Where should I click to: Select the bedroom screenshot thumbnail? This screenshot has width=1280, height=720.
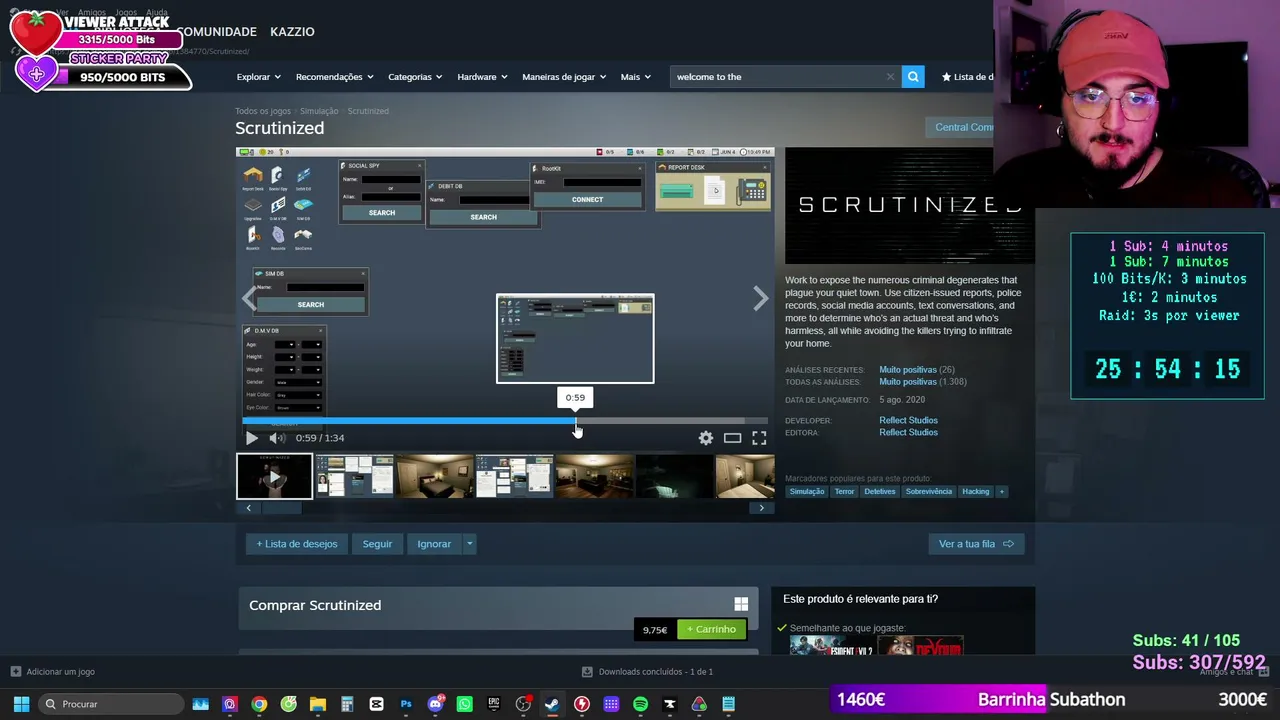434,476
